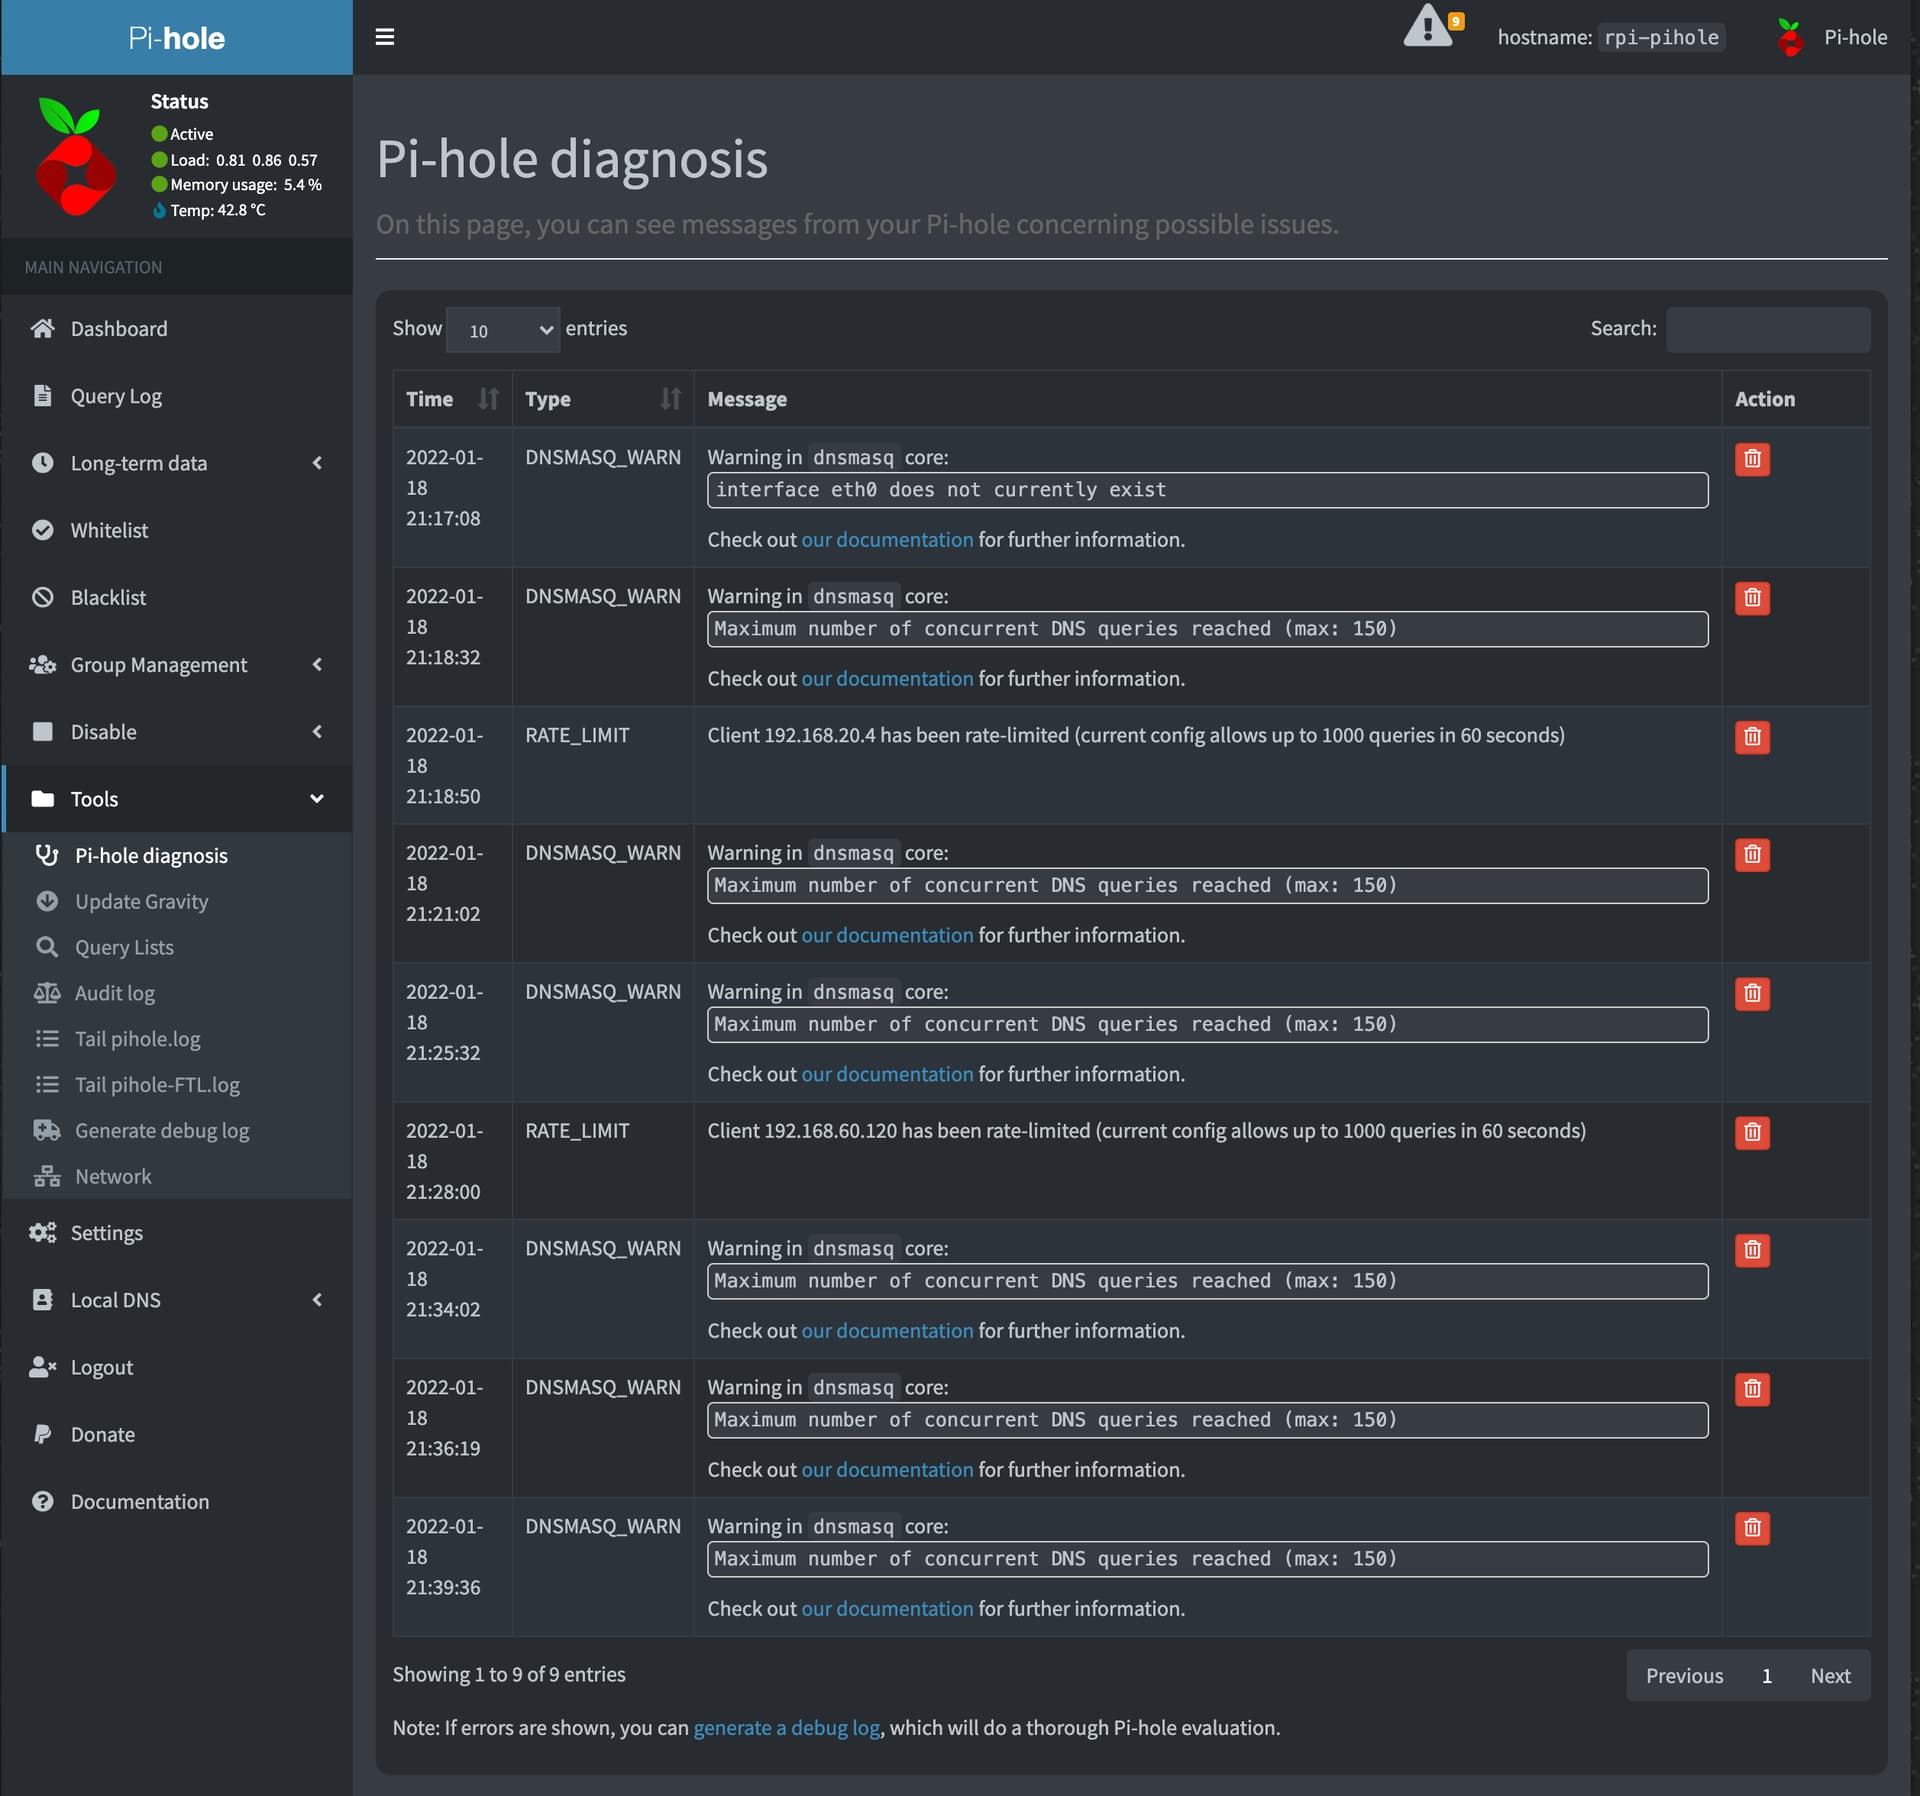1920x1796 pixels.
Task: Click the rpi-pihole hostname label
Action: (1661, 38)
